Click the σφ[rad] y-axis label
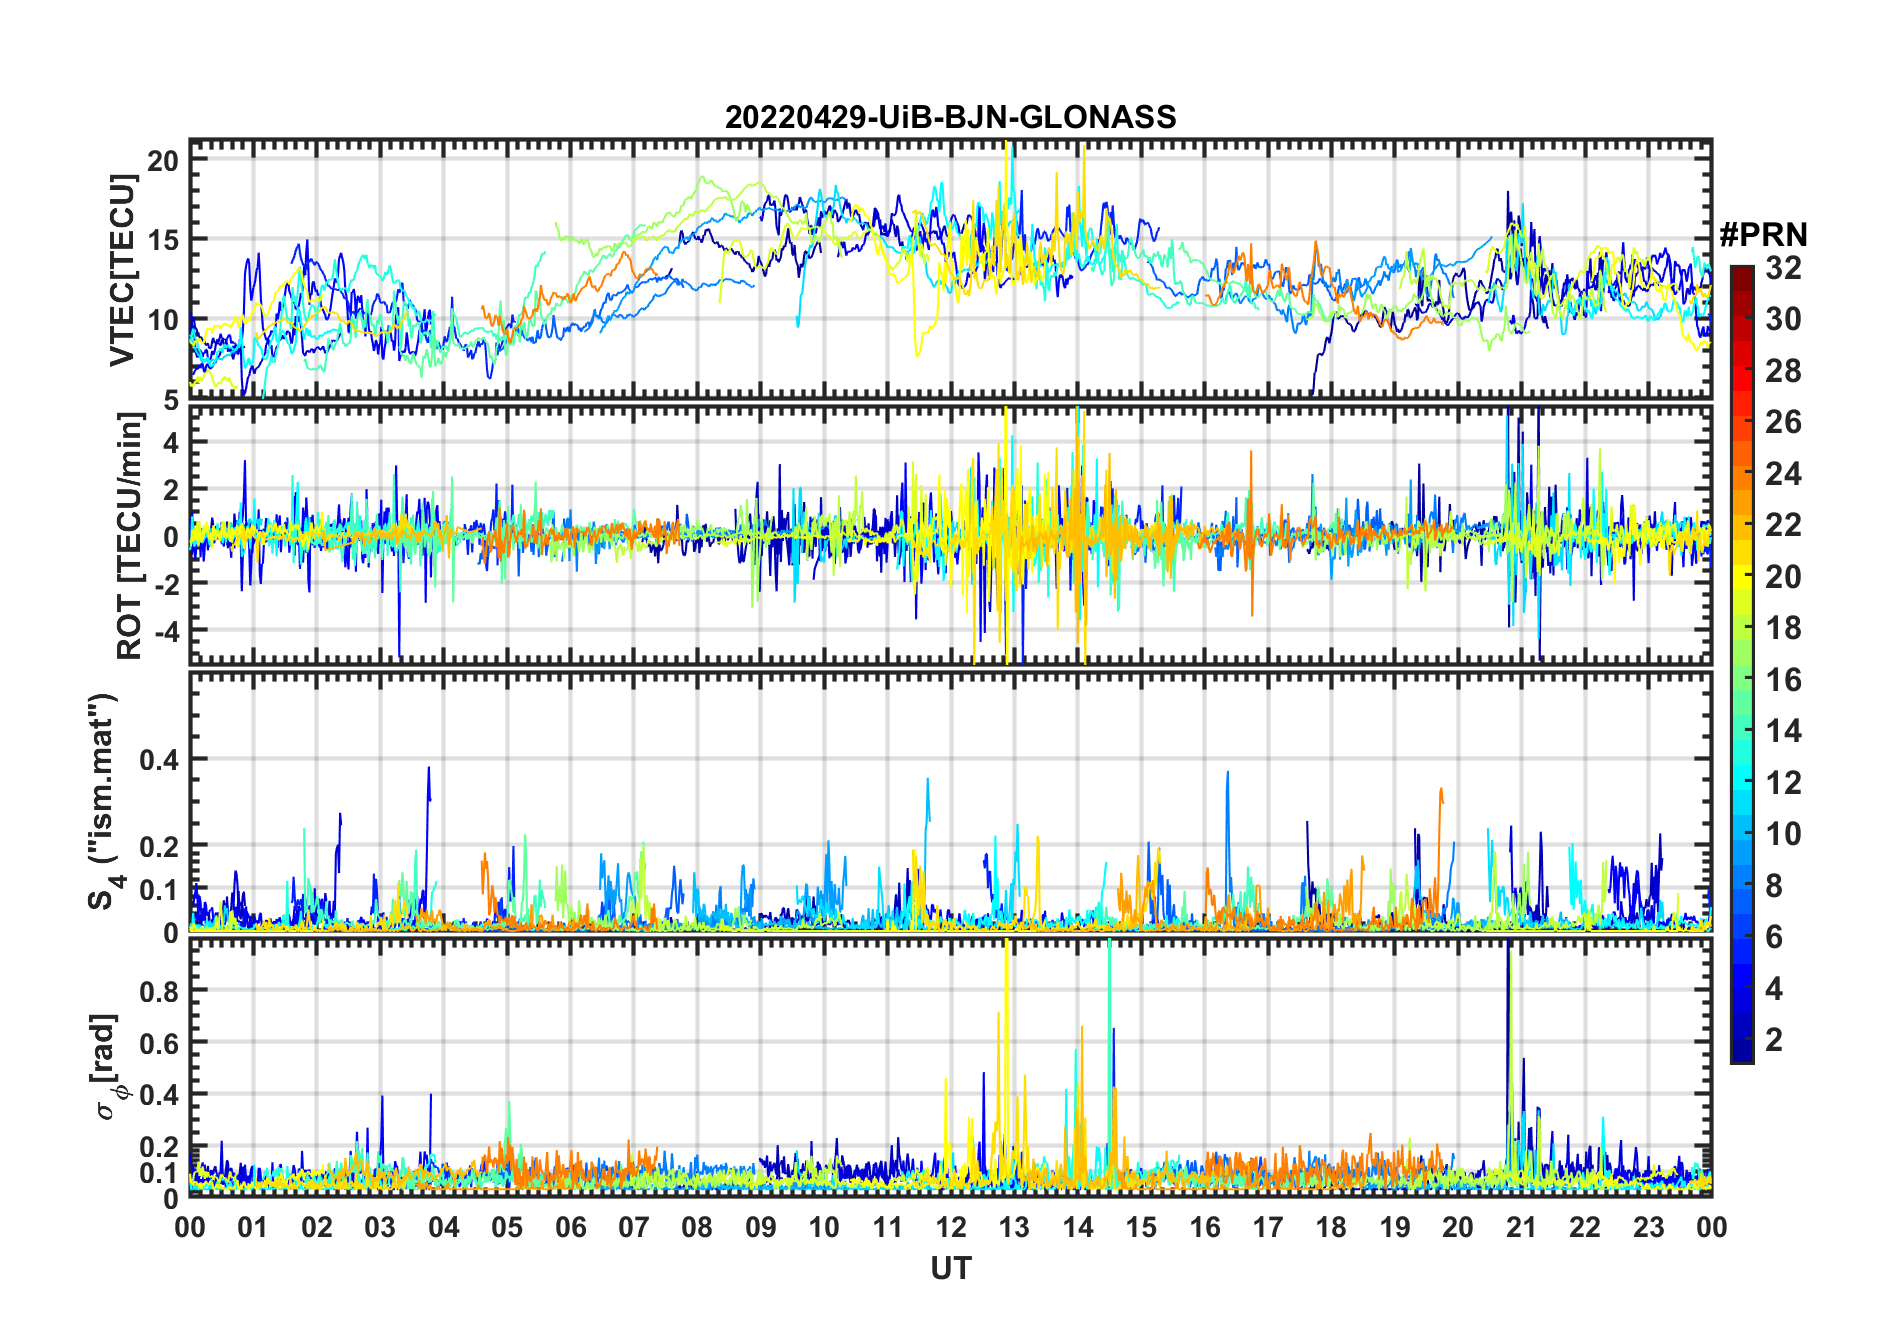 108,1067
